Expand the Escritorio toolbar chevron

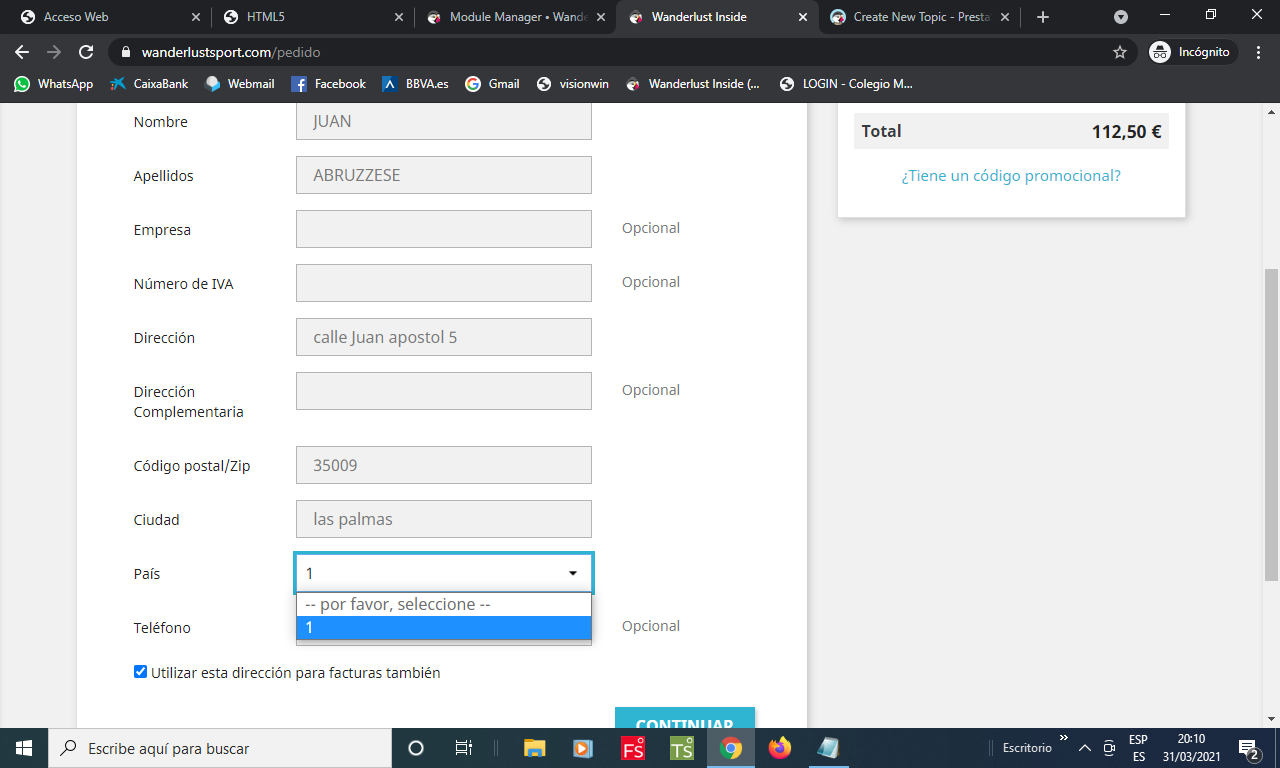coord(1064,738)
